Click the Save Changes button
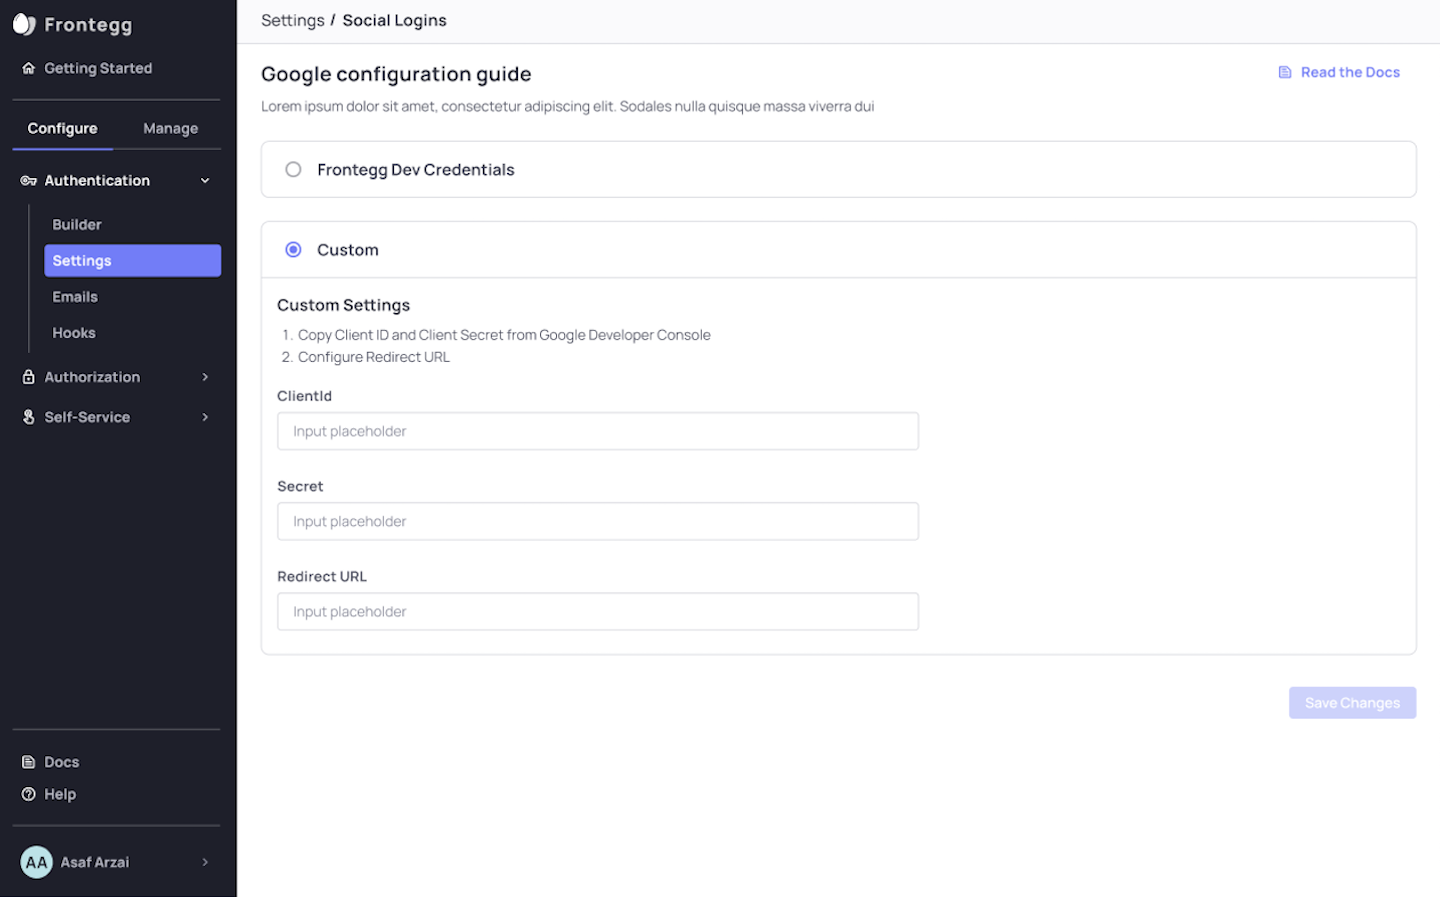 (1352, 703)
